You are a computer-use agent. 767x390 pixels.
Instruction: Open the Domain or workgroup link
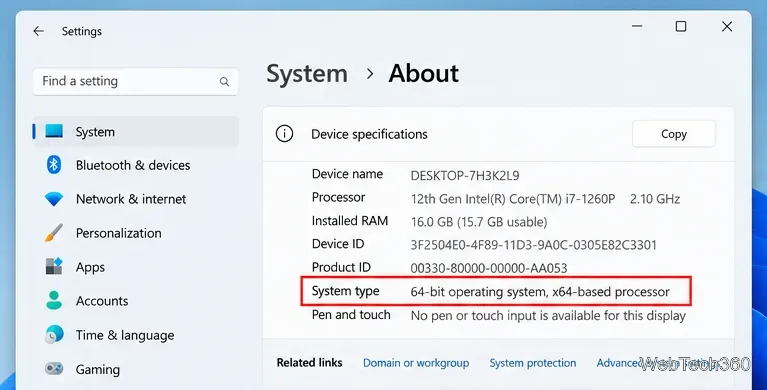(416, 363)
